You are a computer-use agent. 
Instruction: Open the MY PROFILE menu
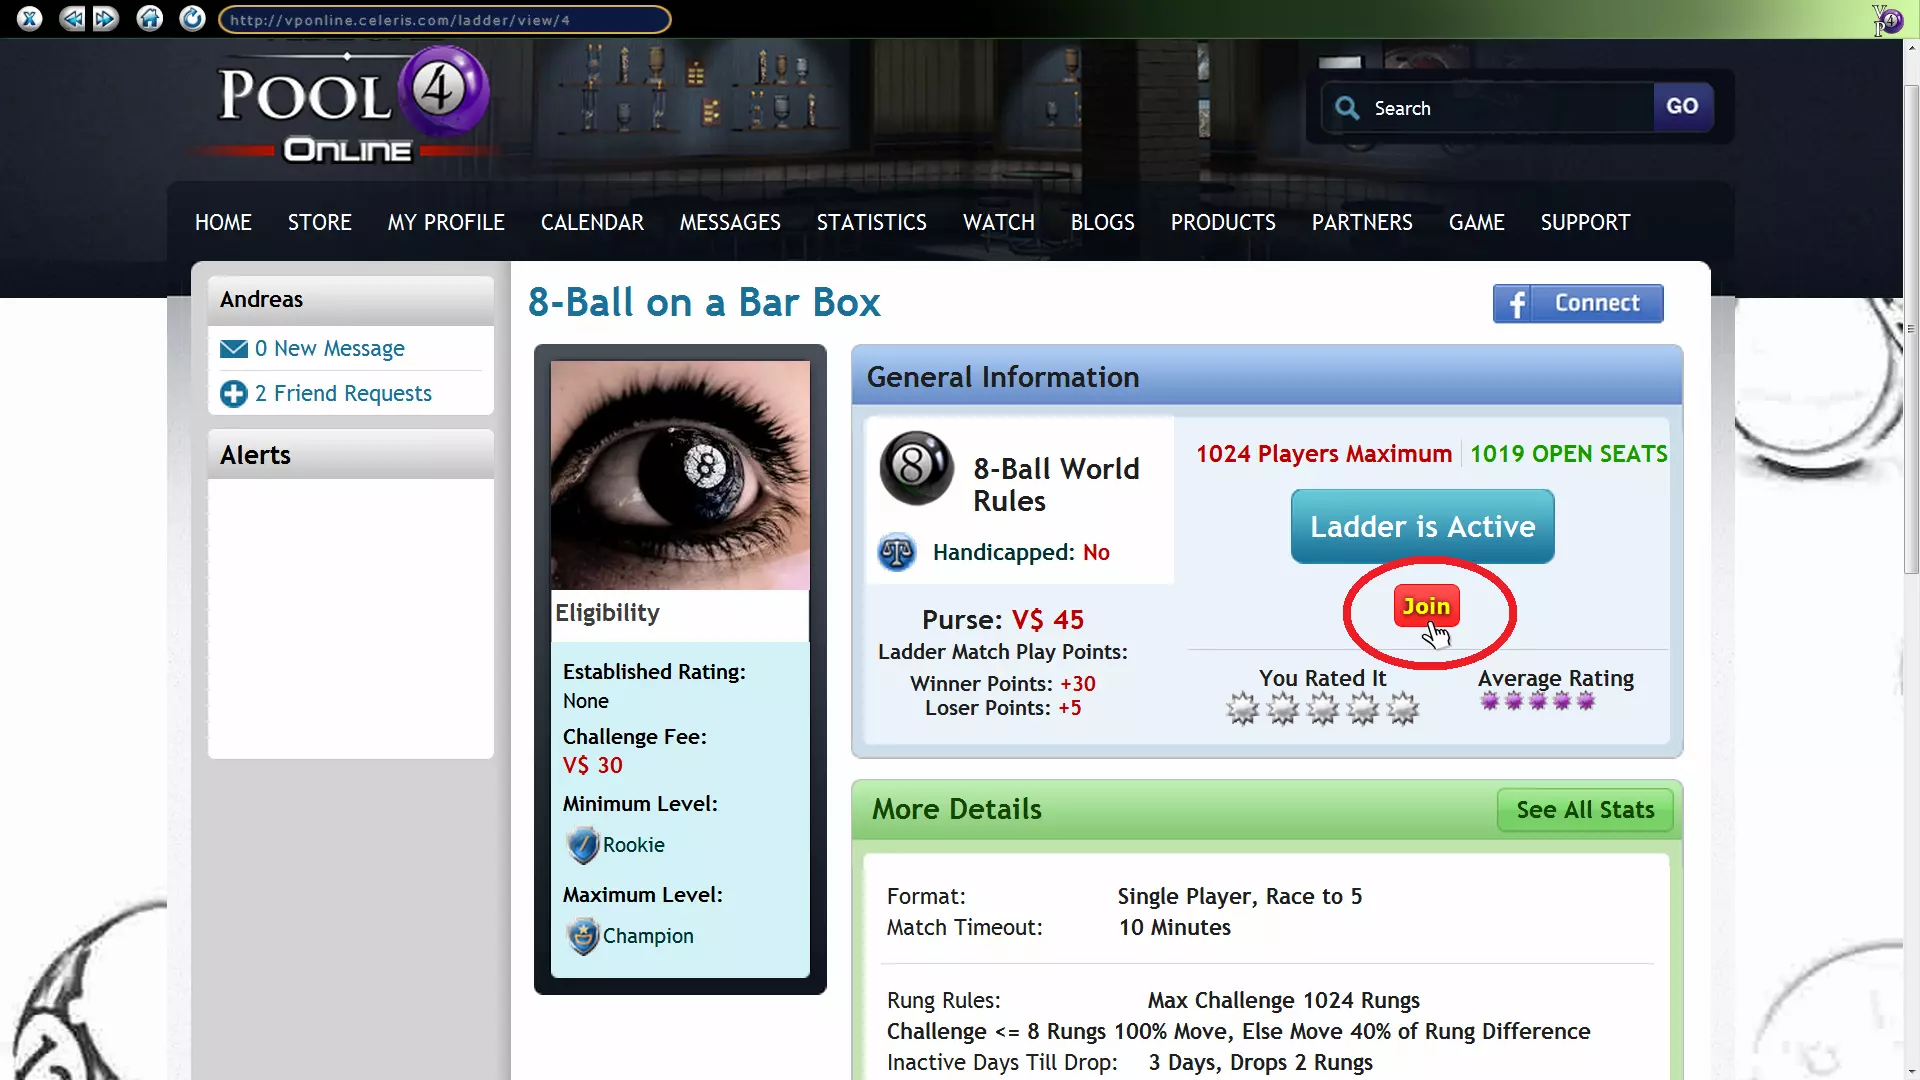(x=446, y=222)
